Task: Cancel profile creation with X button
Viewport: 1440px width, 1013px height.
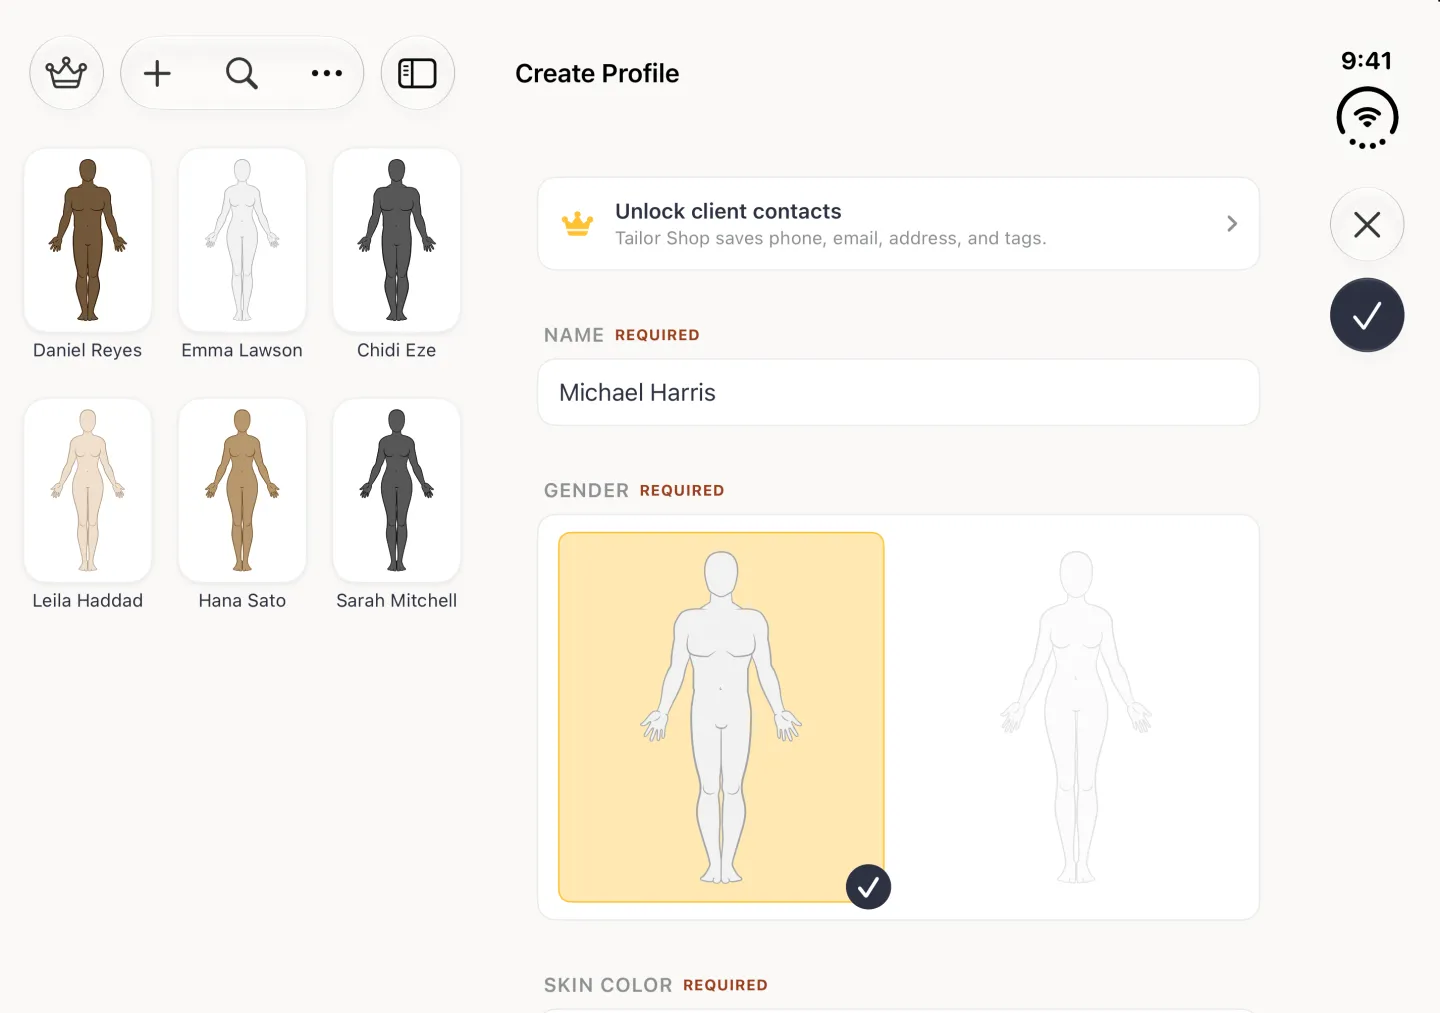Action: 1367,224
